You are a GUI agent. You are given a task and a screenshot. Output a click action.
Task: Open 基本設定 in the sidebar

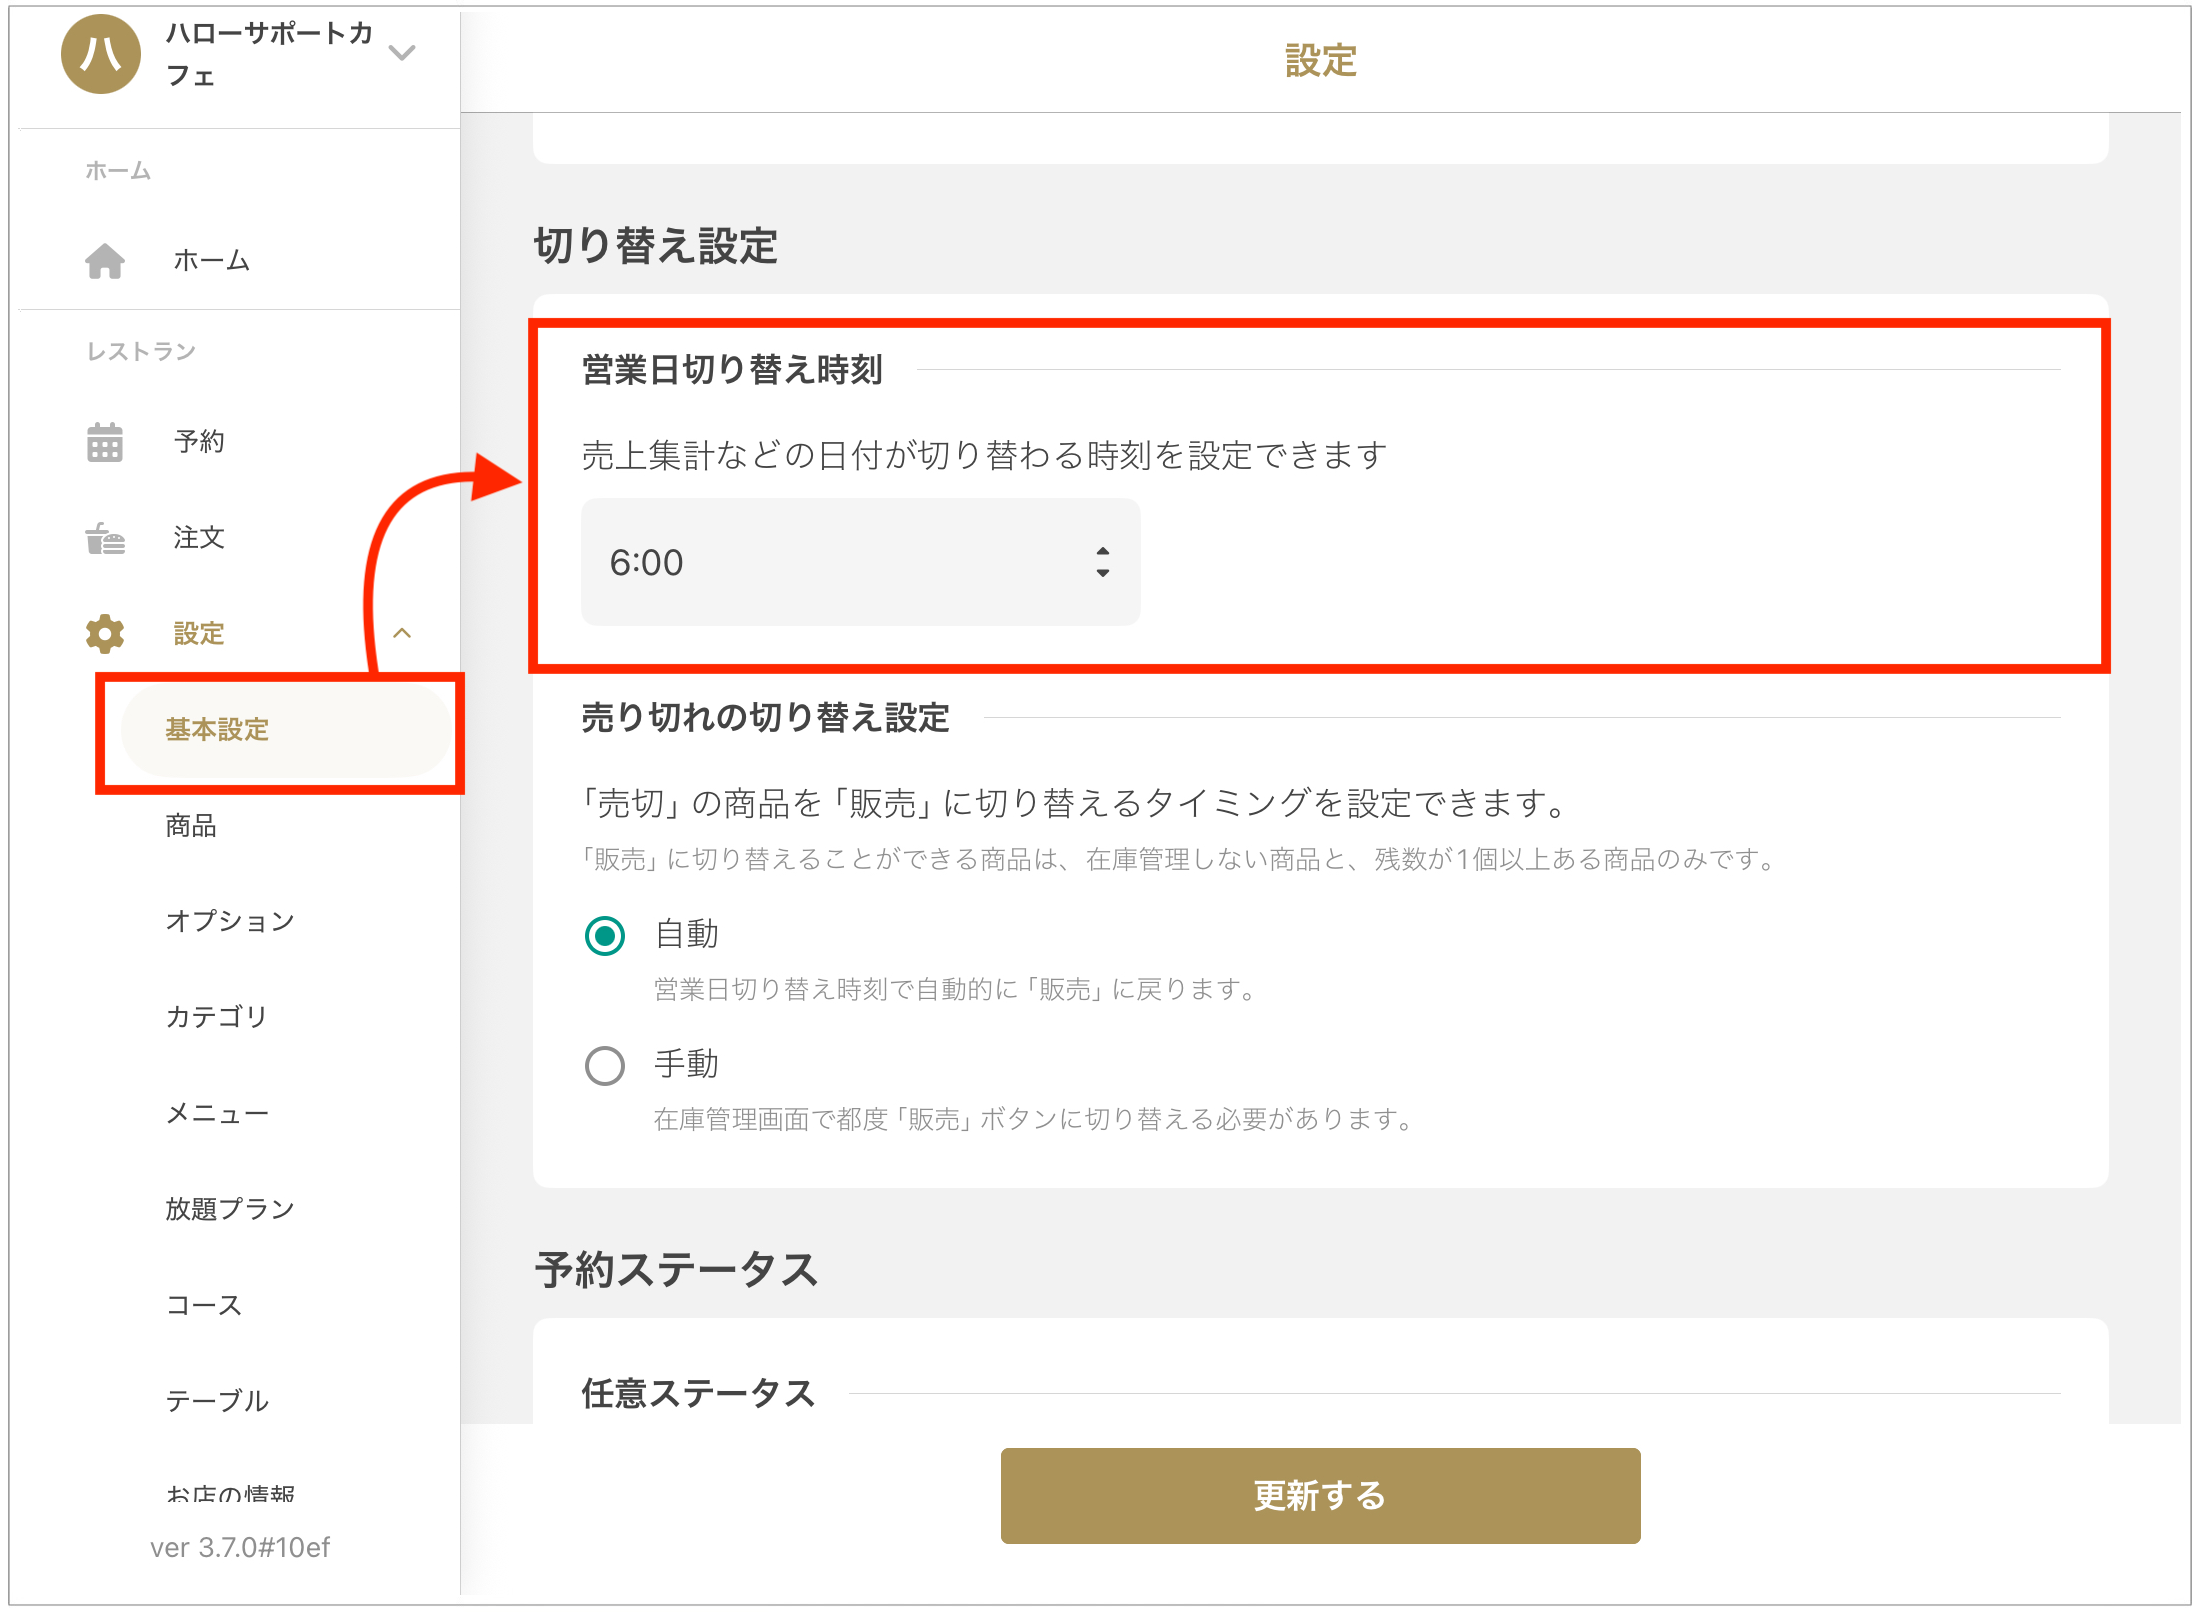tap(217, 730)
